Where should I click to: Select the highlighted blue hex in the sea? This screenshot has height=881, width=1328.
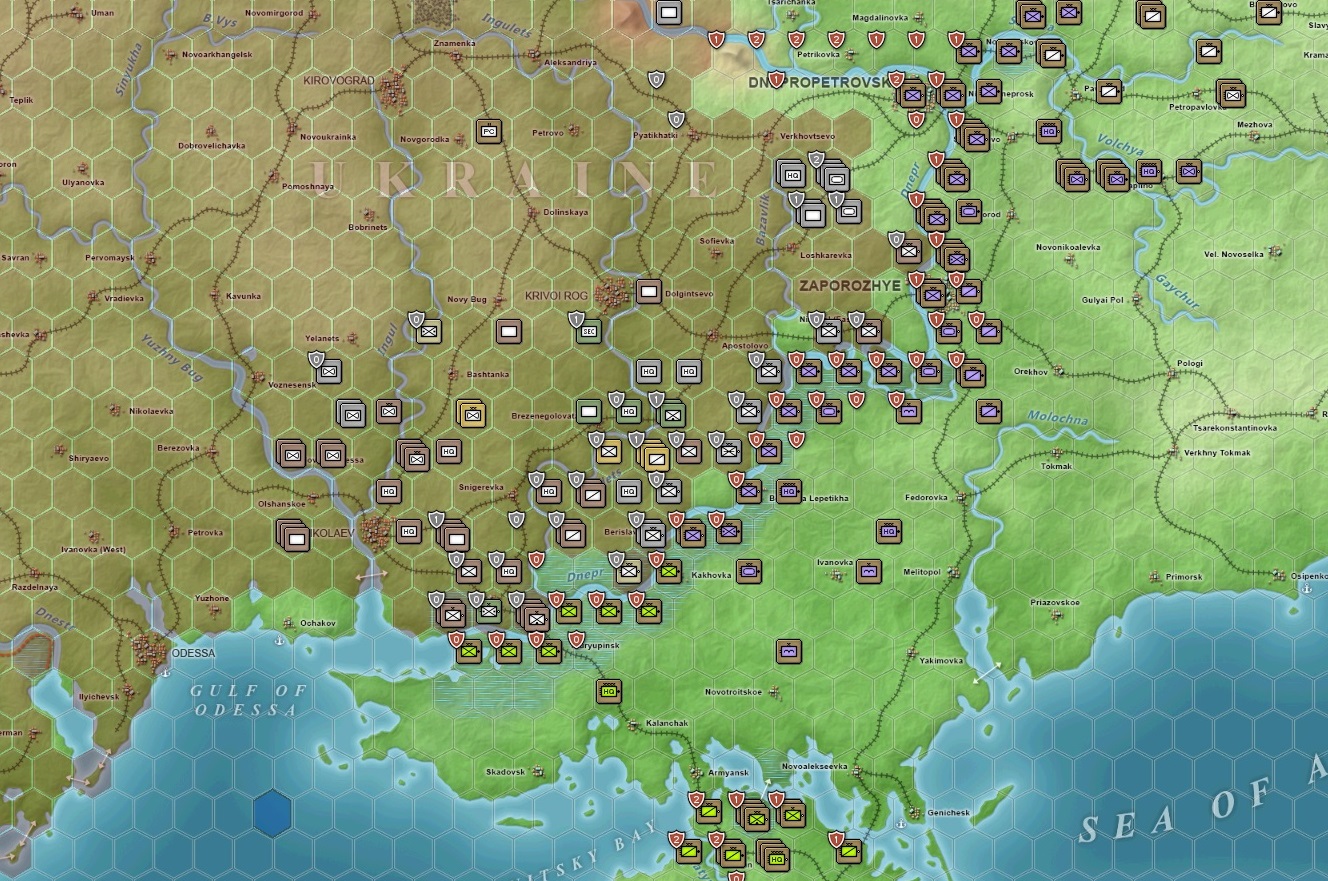271,812
